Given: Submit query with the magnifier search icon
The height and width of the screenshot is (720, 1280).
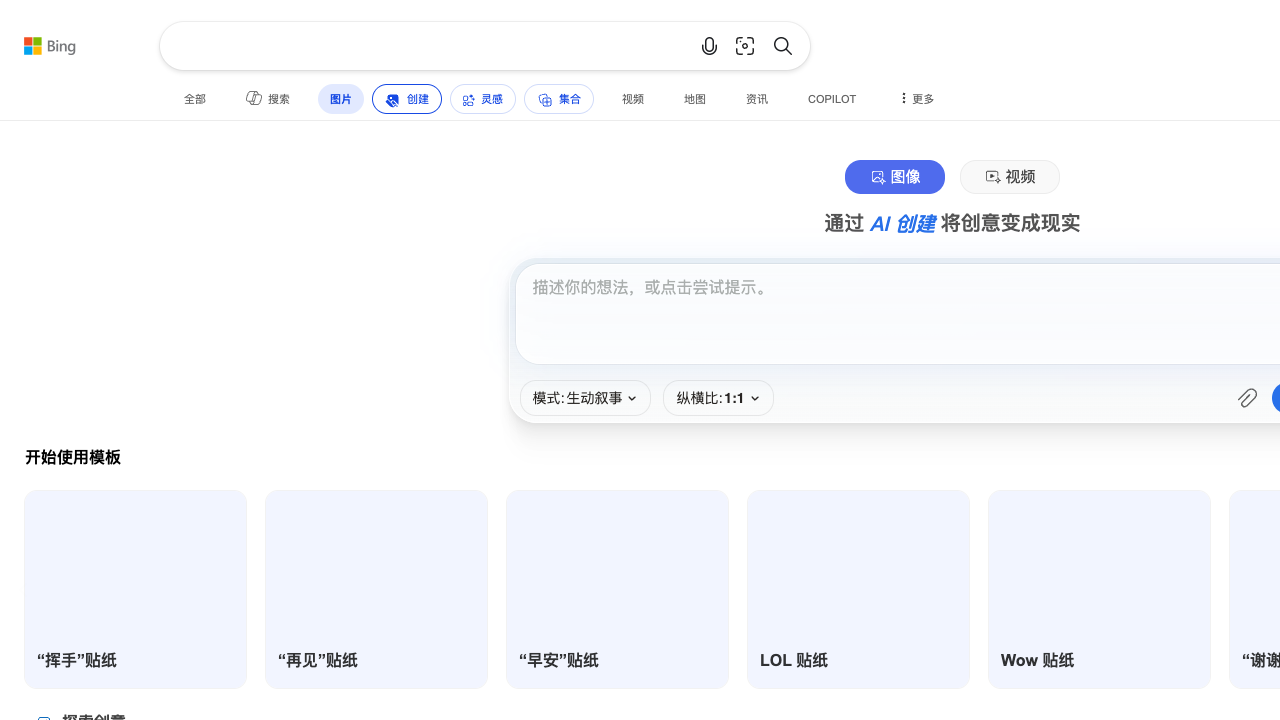Looking at the screenshot, I should [783, 46].
